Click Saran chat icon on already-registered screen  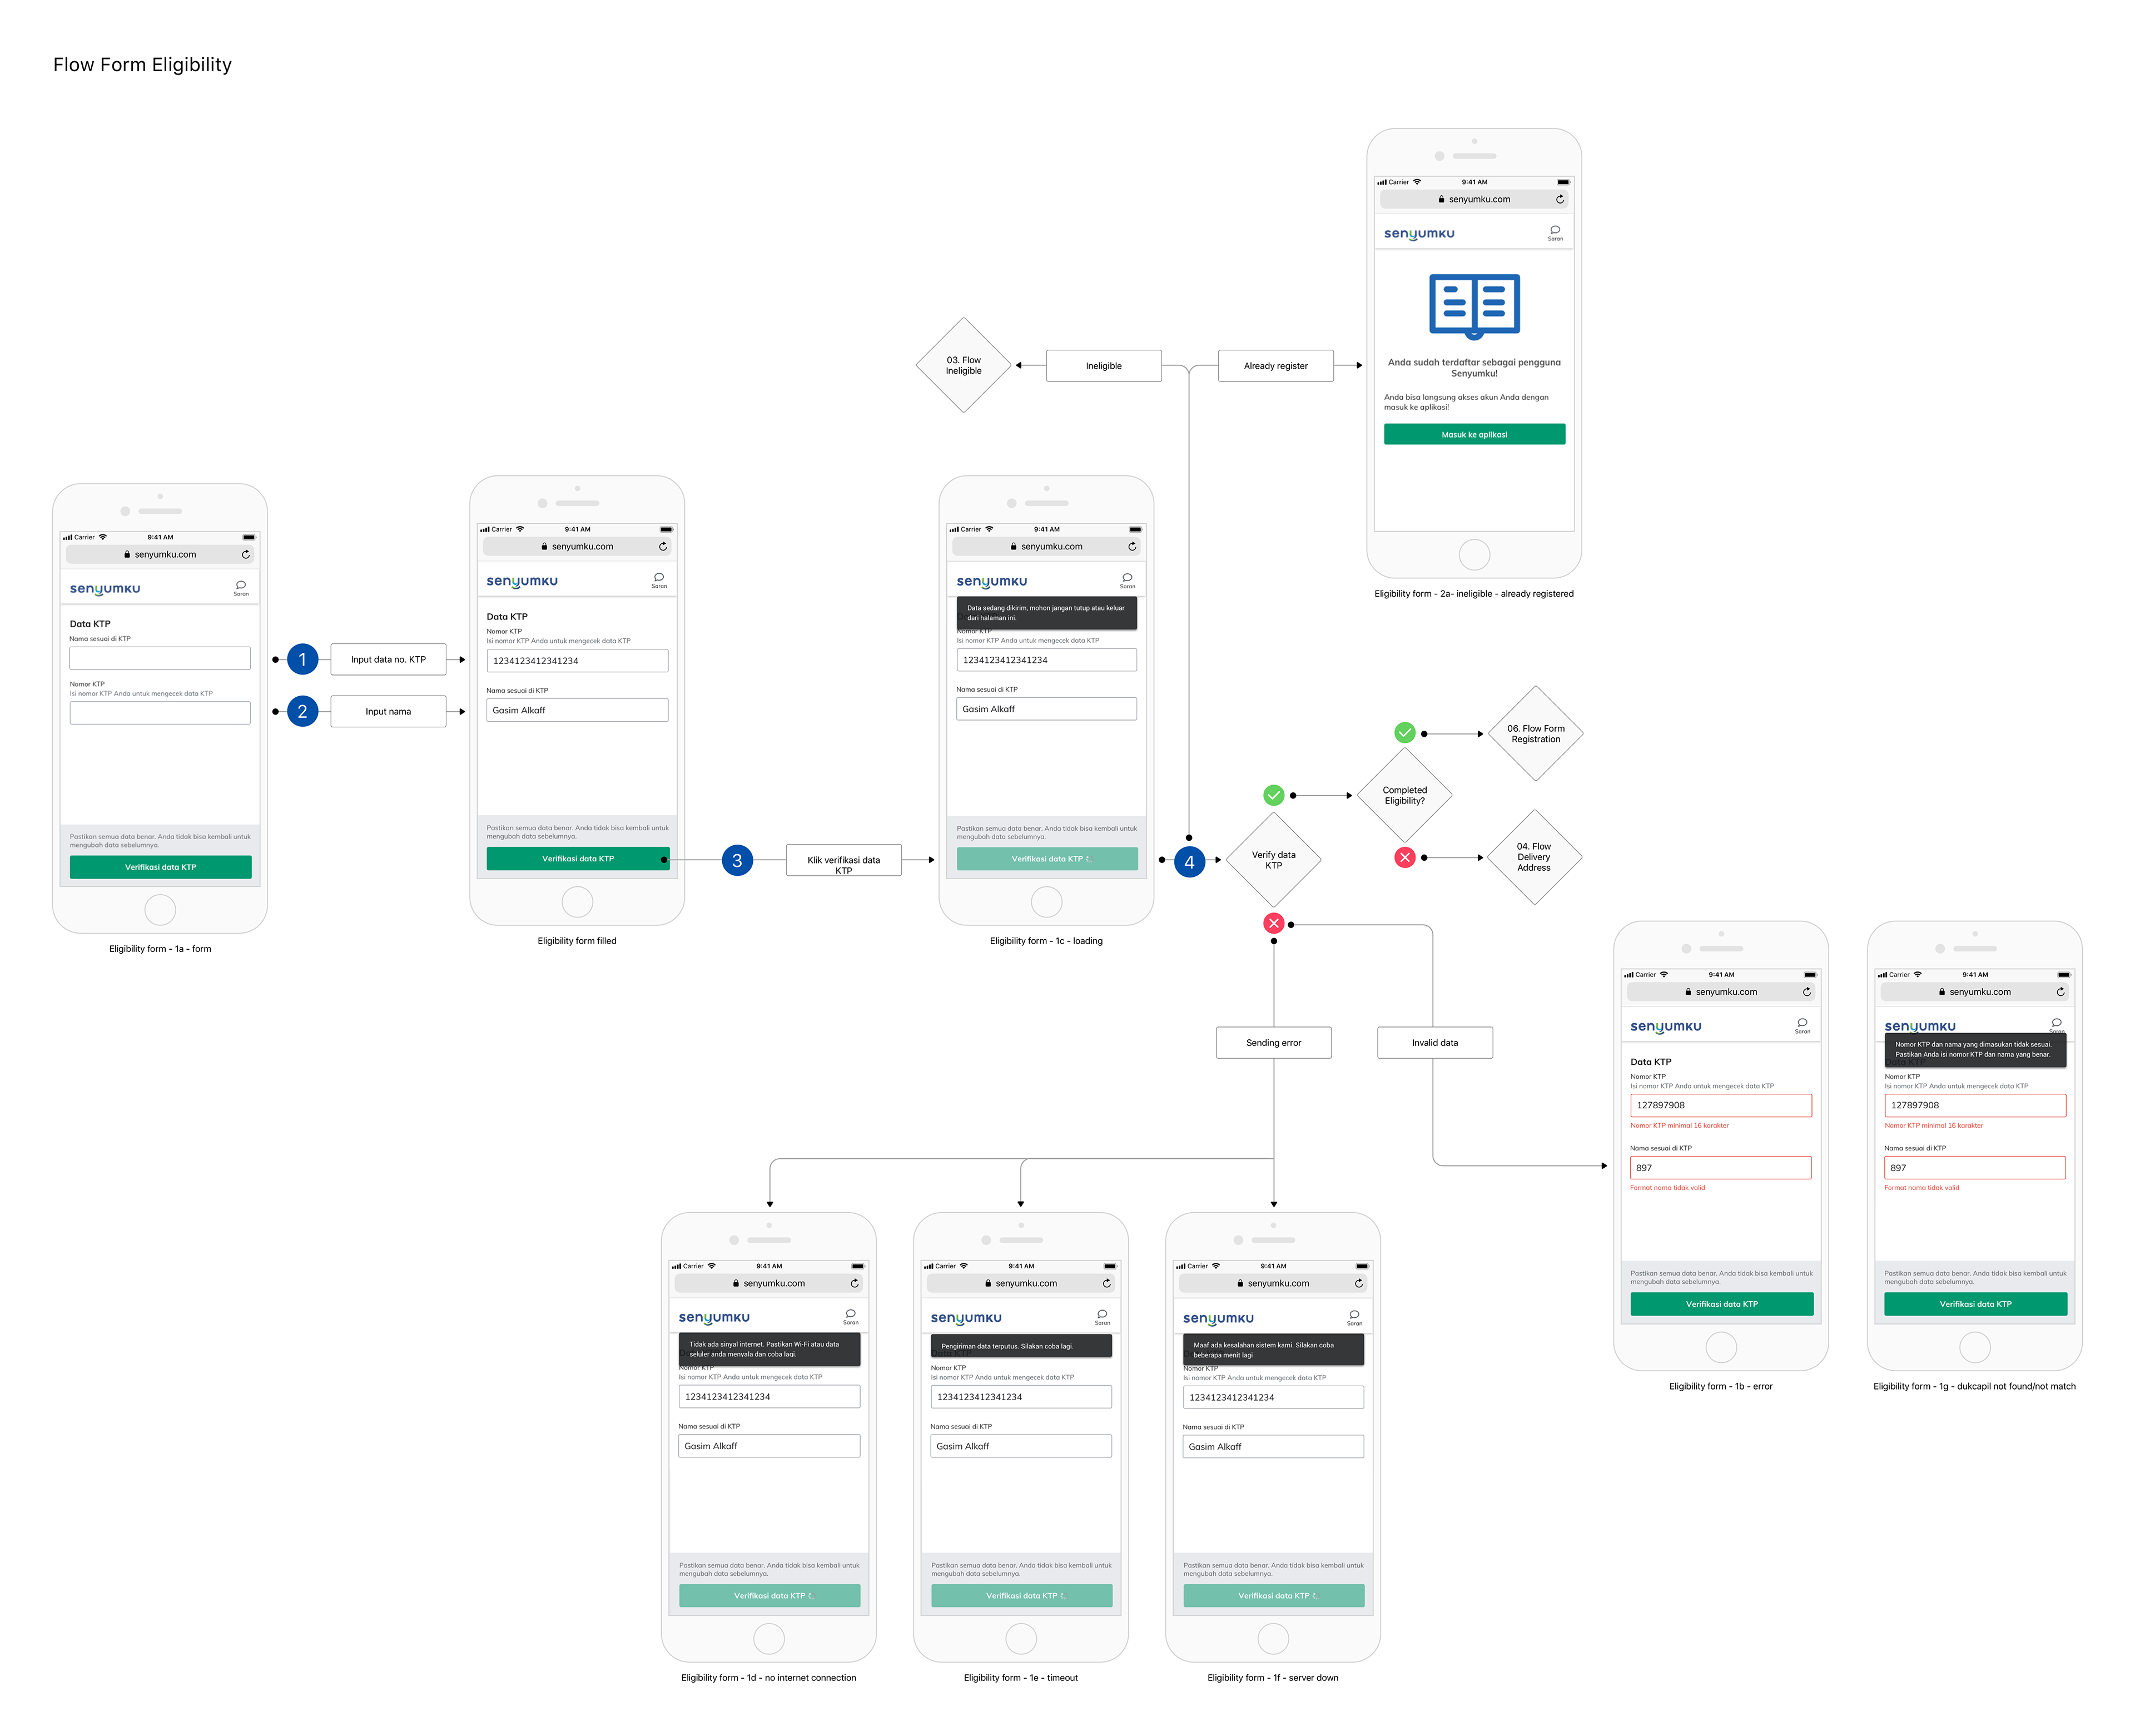(1555, 231)
